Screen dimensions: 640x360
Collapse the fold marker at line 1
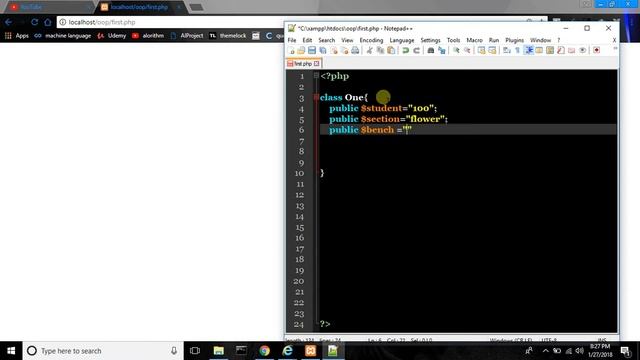tap(316, 76)
